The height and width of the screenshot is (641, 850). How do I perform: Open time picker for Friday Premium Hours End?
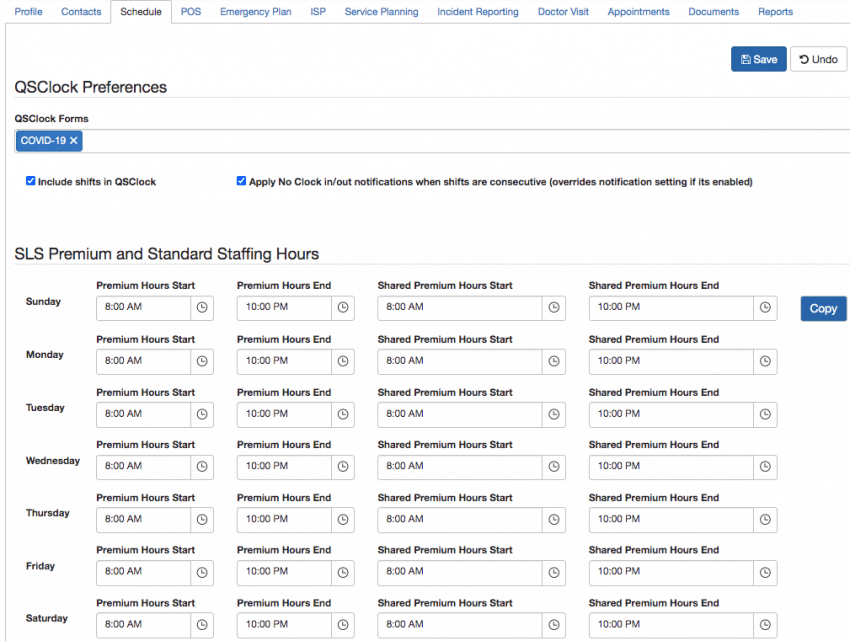[343, 572]
